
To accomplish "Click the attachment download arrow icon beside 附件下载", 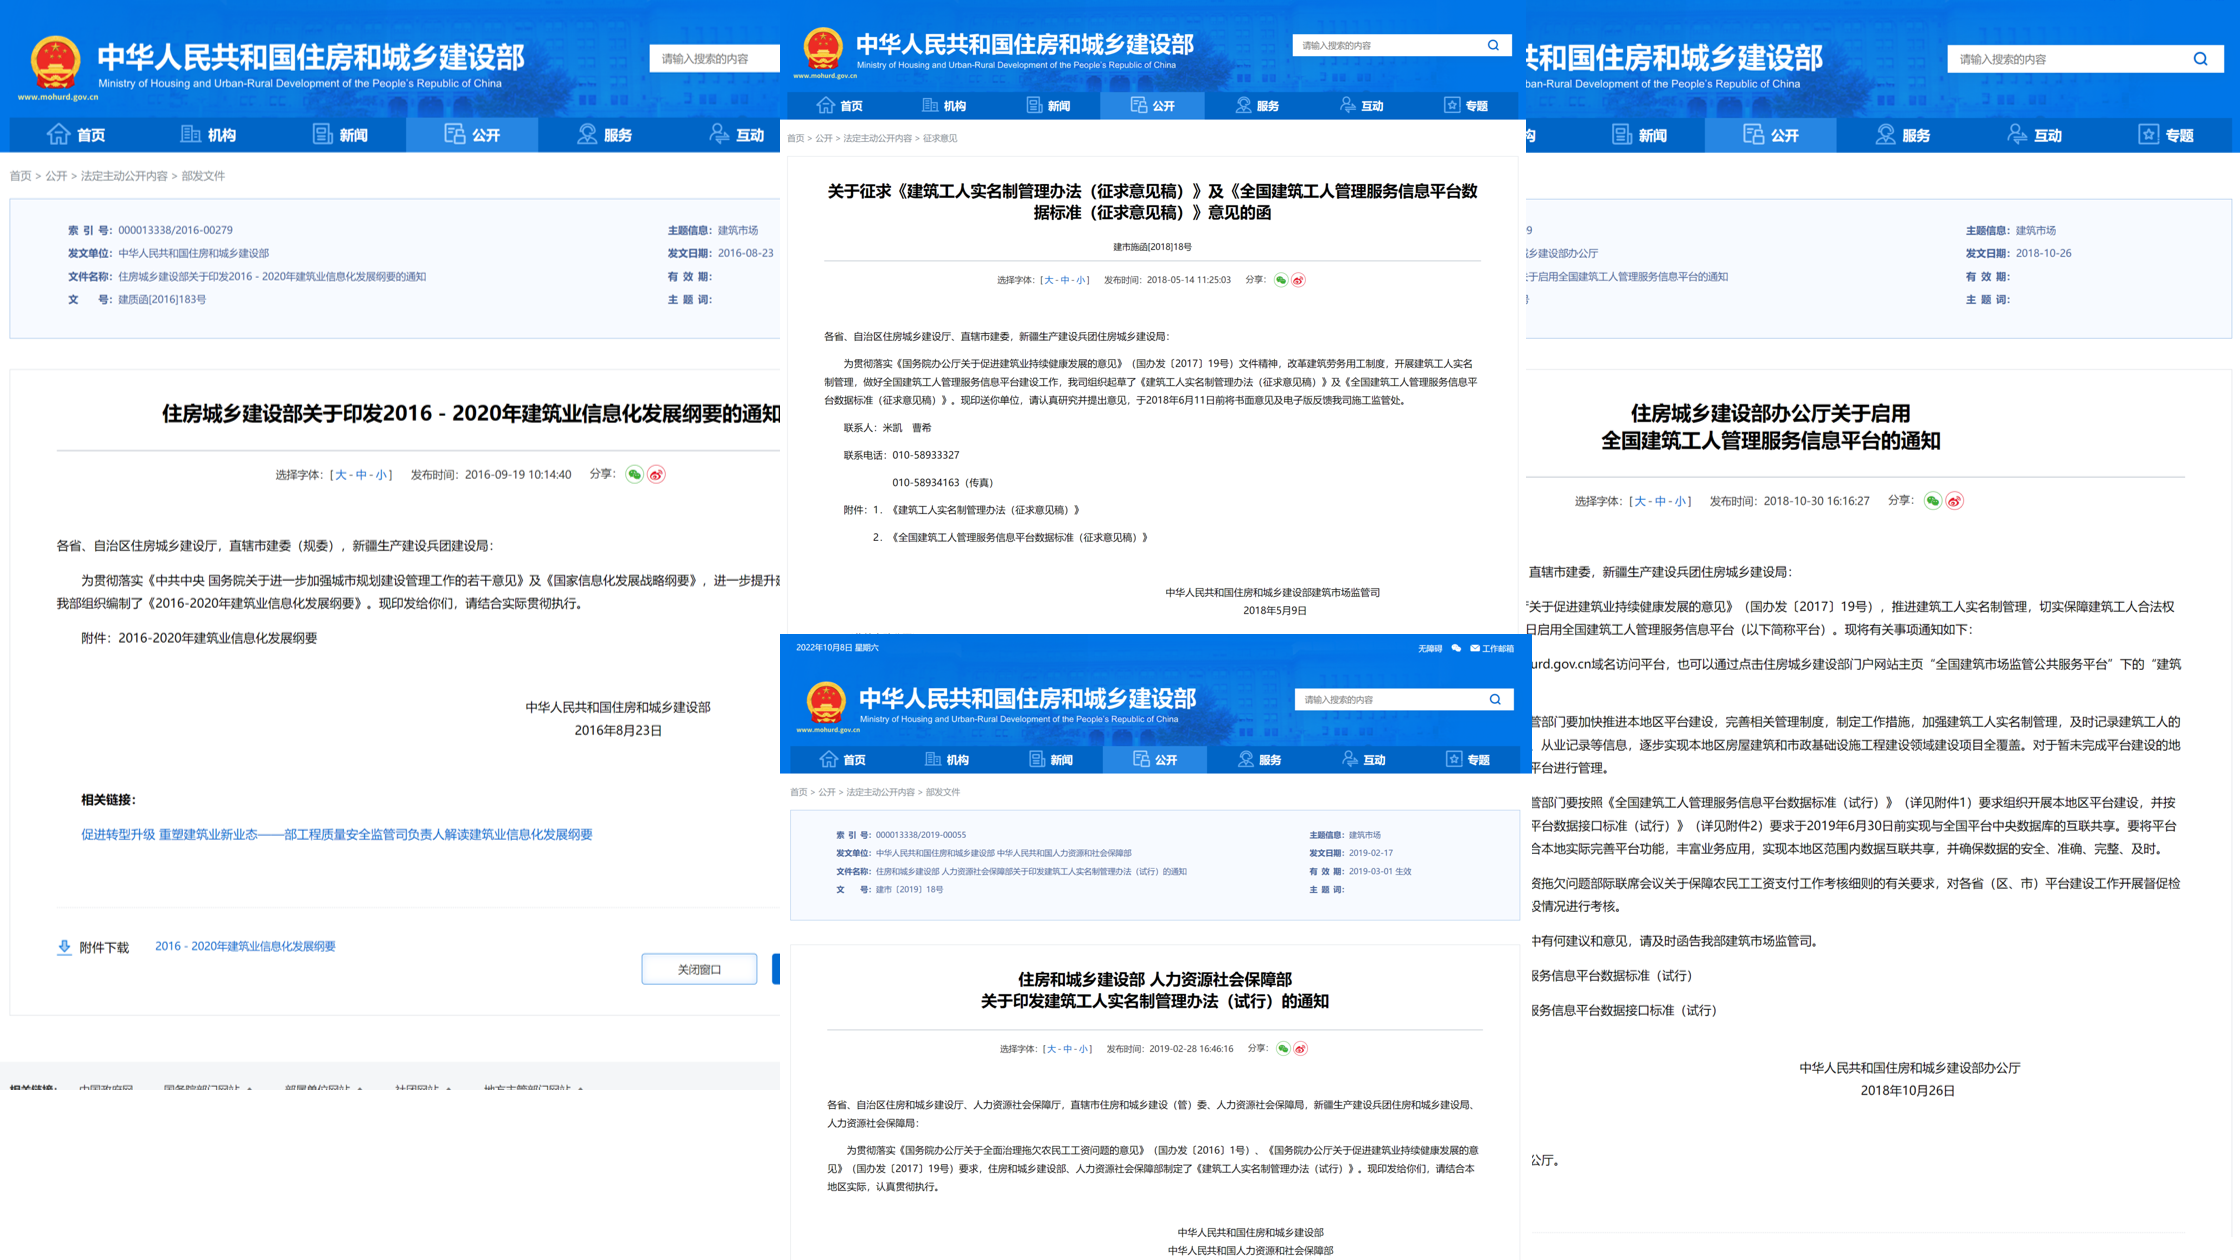I will tap(64, 947).
